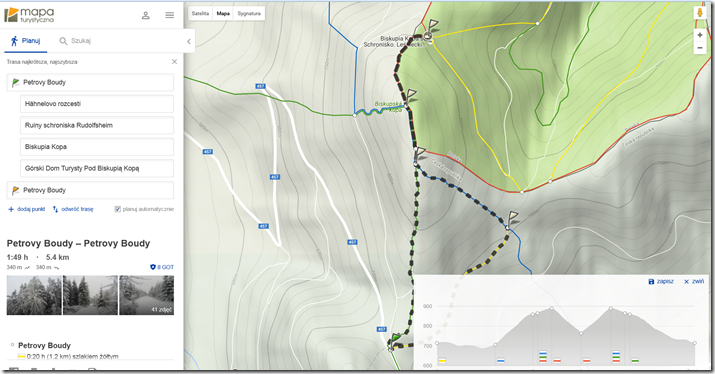Screen dimensions: 715x374
Task: Click the zwiń collapse profile link
Action: pos(694,281)
